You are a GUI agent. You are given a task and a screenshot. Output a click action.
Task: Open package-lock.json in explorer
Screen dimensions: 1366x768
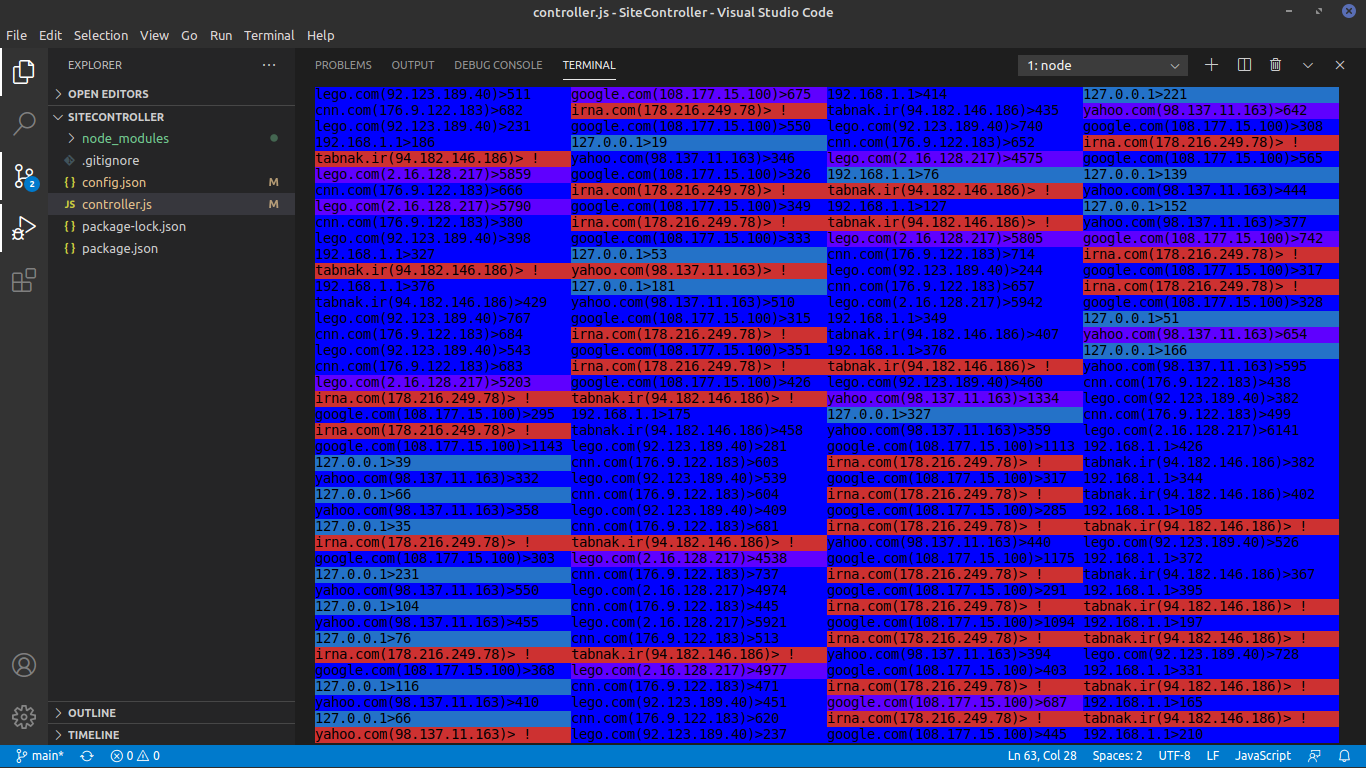[172, 226]
